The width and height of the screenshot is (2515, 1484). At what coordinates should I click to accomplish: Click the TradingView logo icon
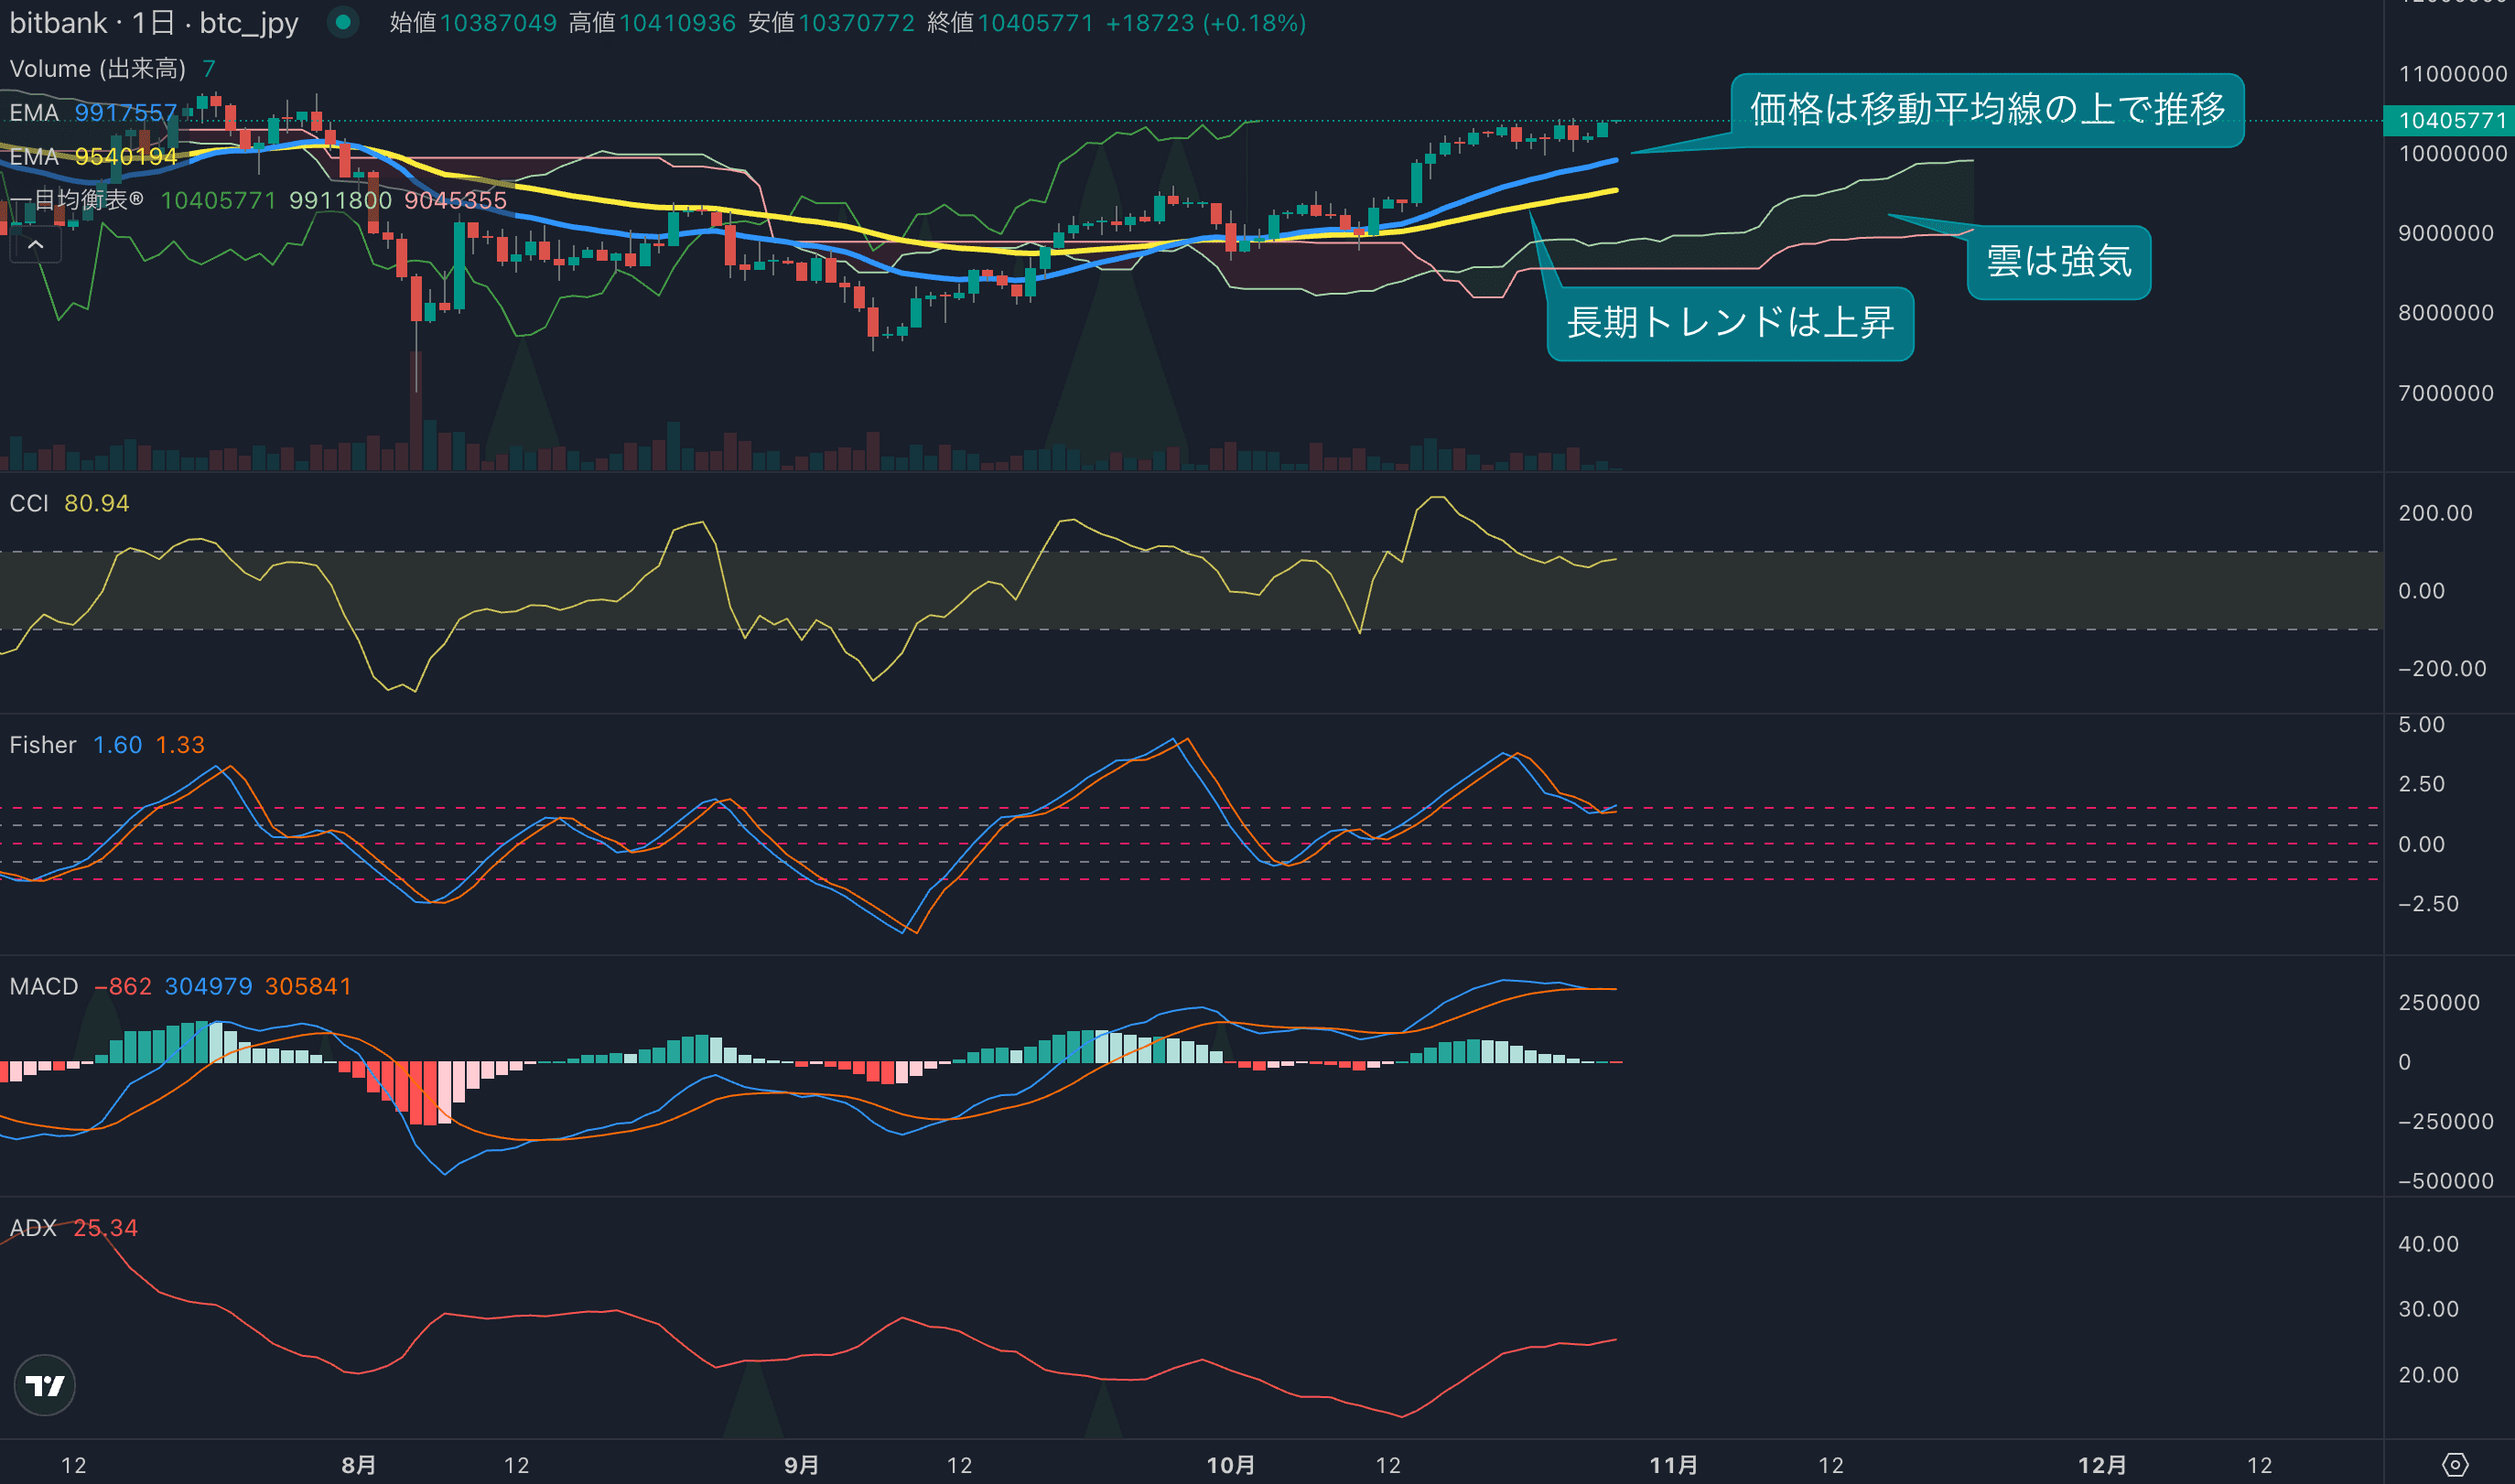point(44,1385)
